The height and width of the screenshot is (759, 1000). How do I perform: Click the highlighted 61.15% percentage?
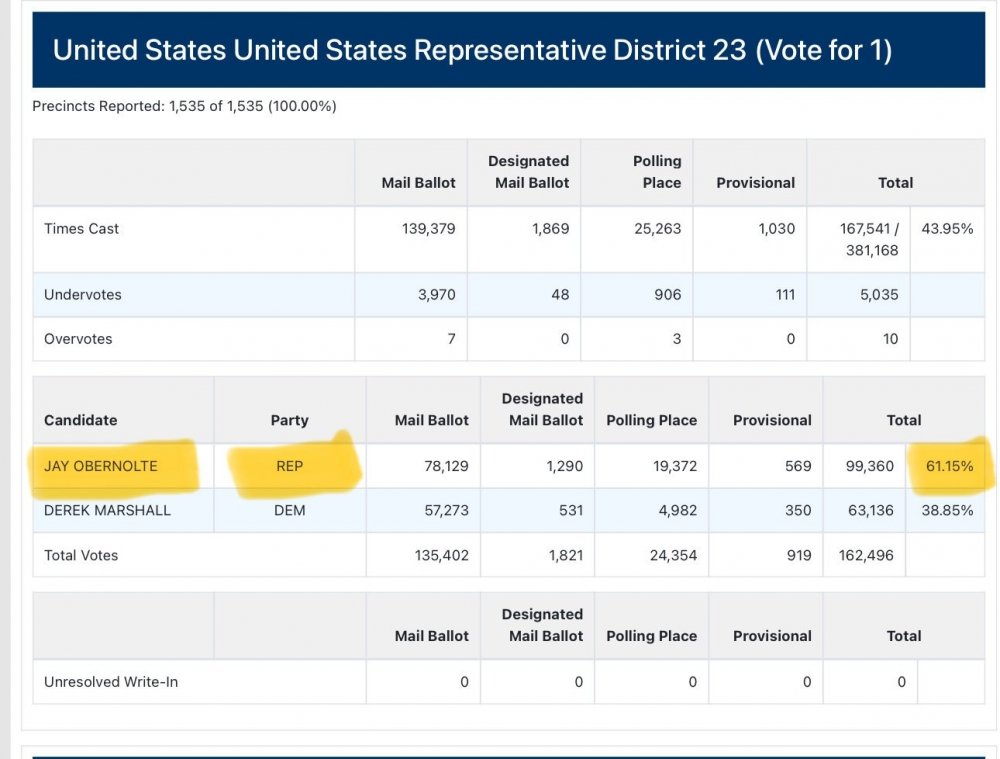tap(949, 466)
